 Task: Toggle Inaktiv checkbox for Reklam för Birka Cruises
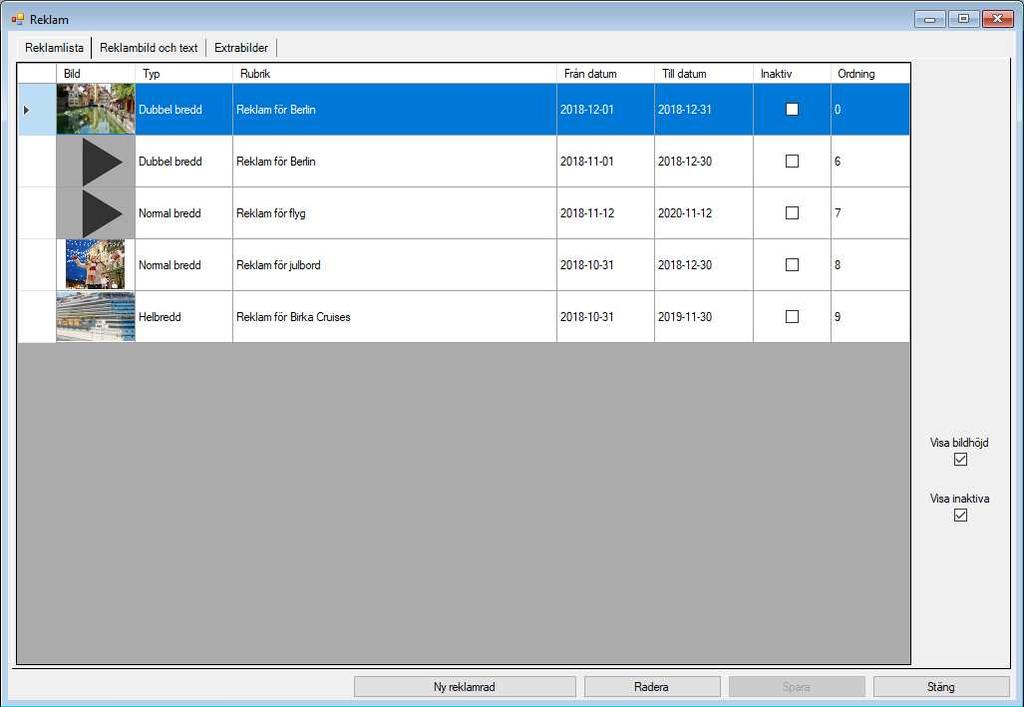click(792, 317)
